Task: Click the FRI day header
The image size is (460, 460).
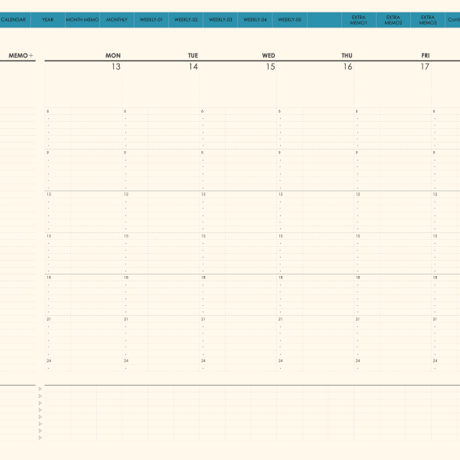Action: point(426,55)
